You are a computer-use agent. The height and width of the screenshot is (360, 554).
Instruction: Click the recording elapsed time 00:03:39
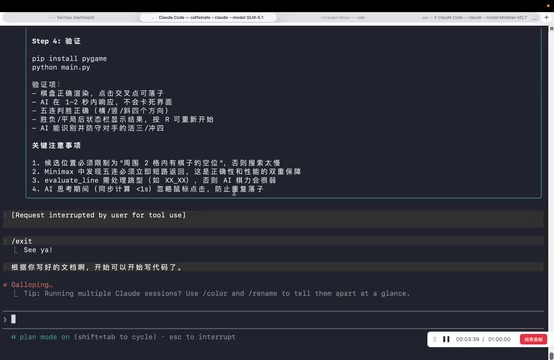point(467,339)
